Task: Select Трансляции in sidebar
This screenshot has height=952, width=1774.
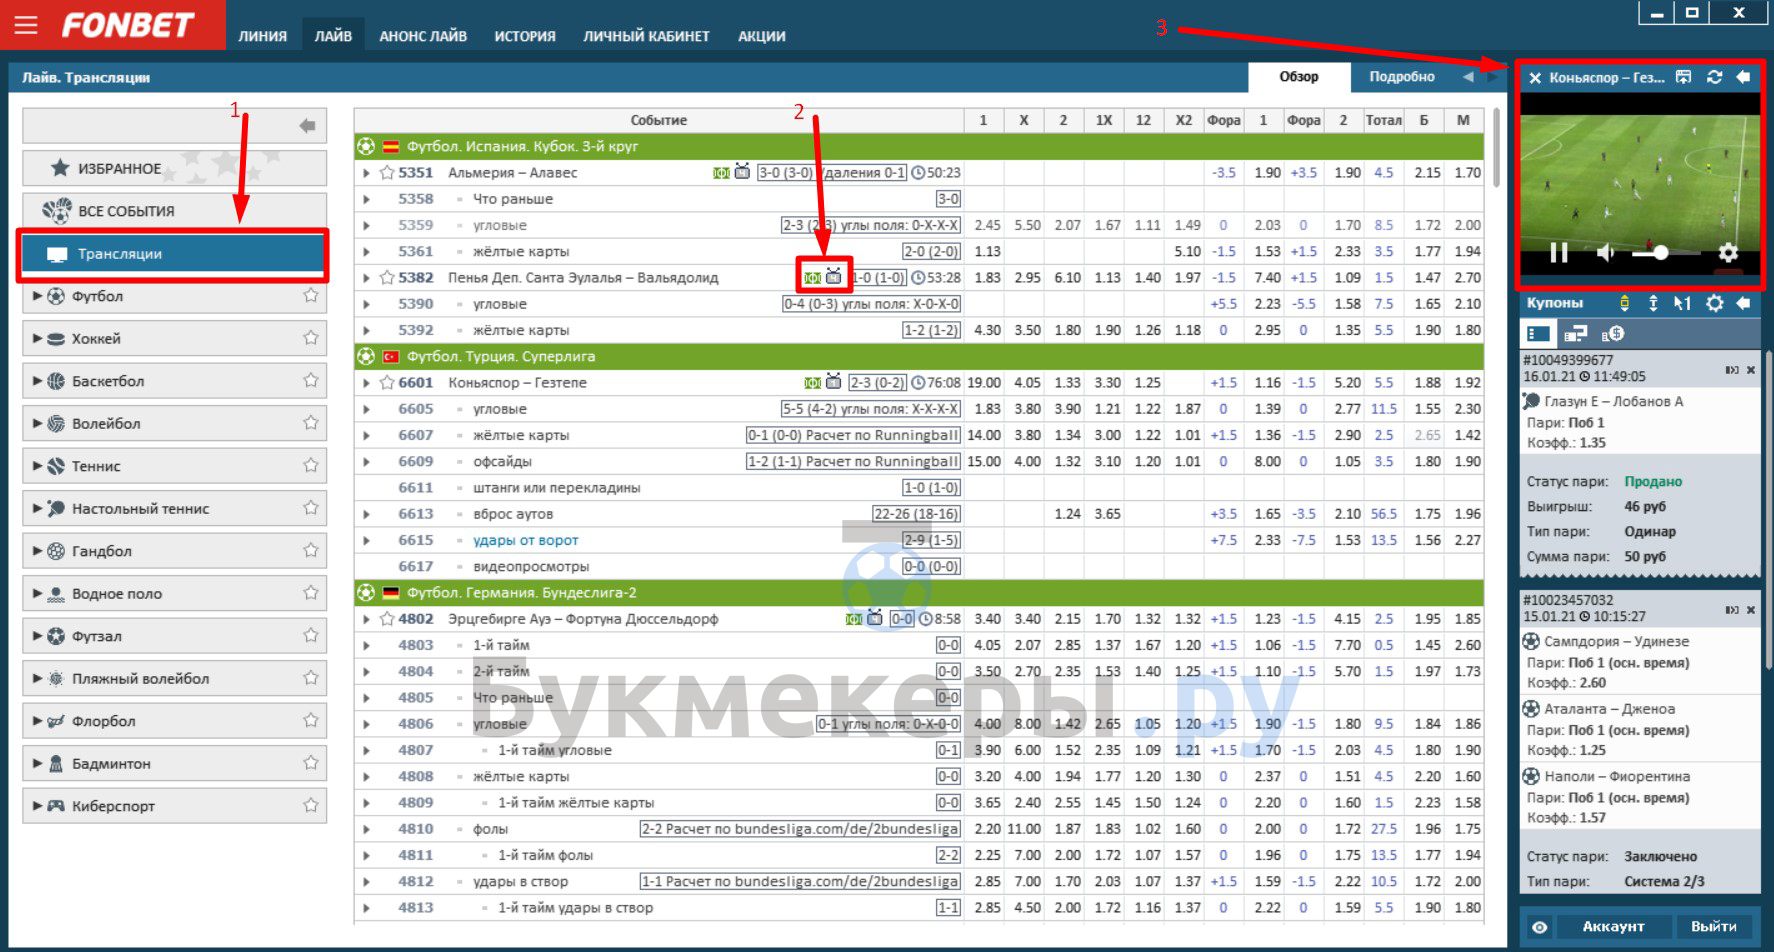Action: coord(174,254)
